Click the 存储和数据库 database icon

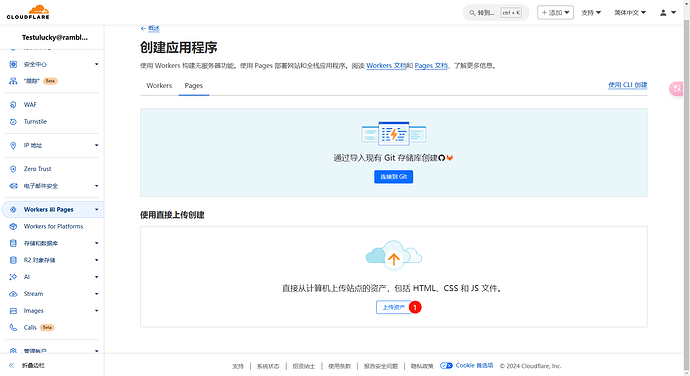pos(13,243)
